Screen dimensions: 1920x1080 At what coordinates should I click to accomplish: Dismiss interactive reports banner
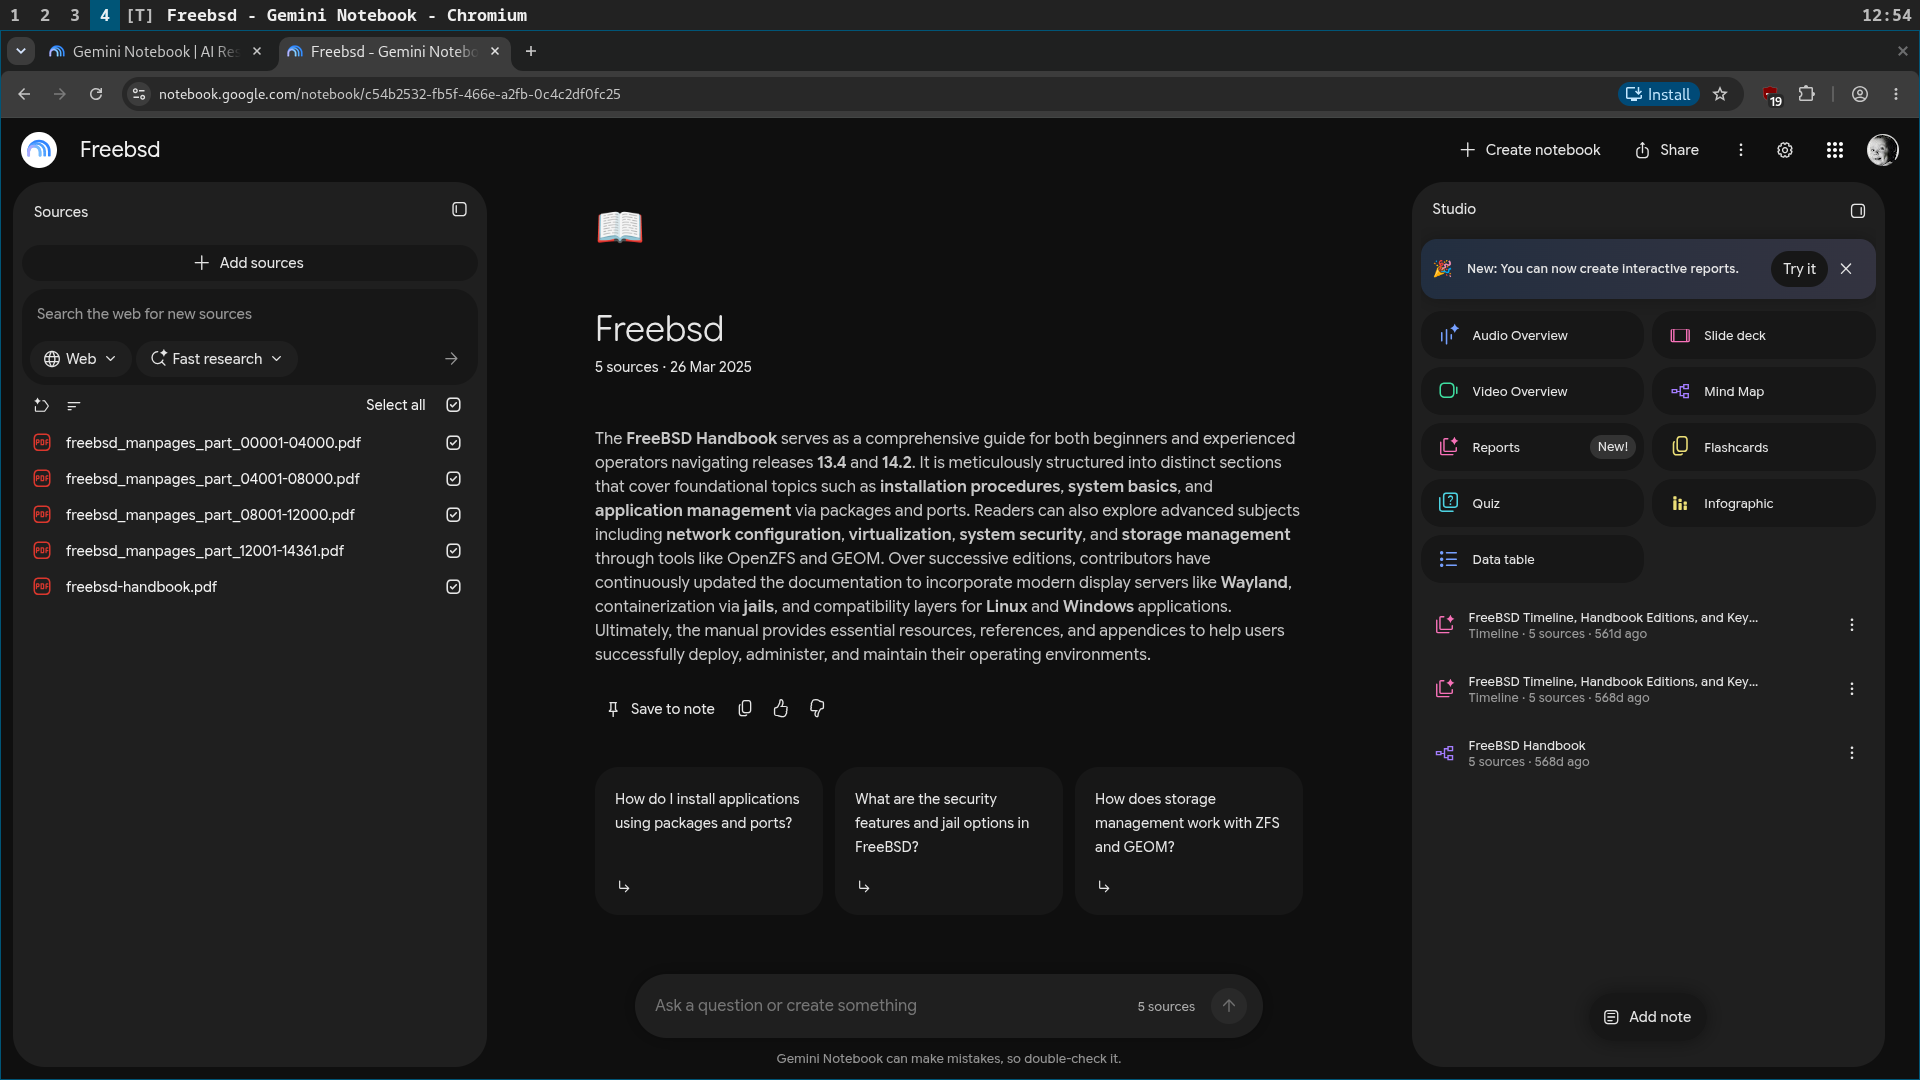(1846, 269)
